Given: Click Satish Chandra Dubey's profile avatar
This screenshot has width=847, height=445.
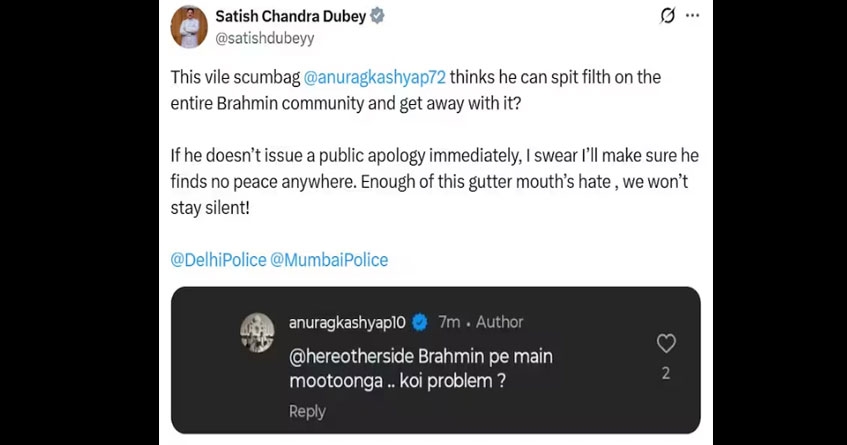Looking at the screenshot, I should (189, 28).
